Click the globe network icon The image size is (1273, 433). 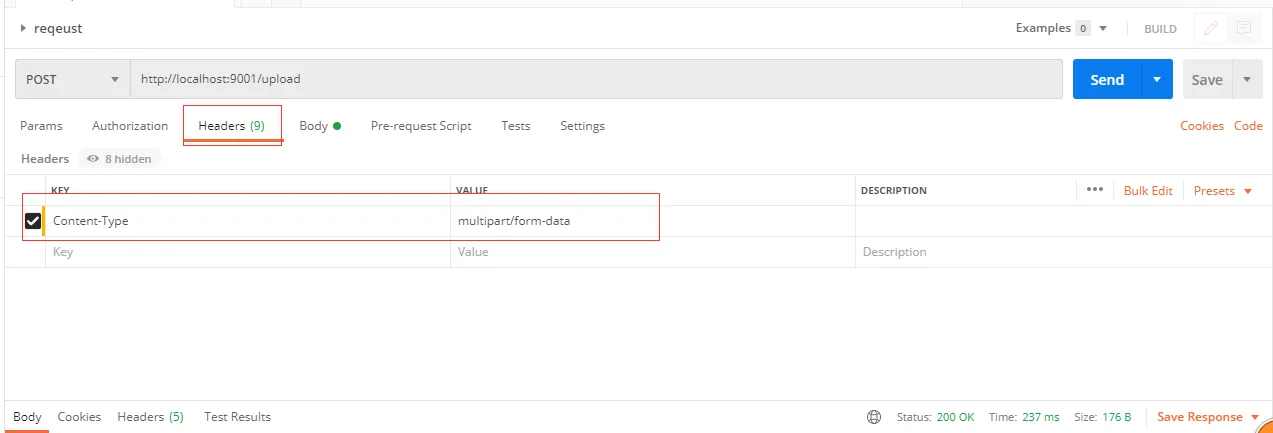coord(874,417)
